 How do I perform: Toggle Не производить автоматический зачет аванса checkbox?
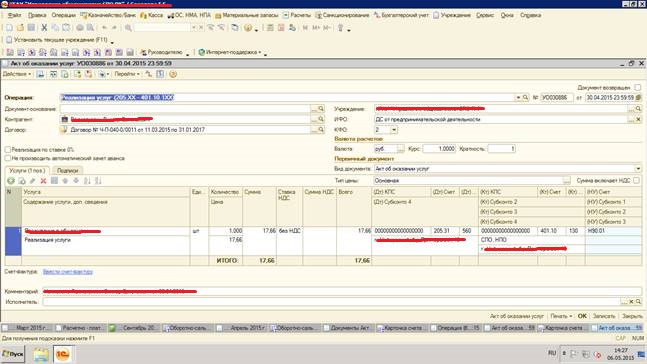click(x=7, y=158)
